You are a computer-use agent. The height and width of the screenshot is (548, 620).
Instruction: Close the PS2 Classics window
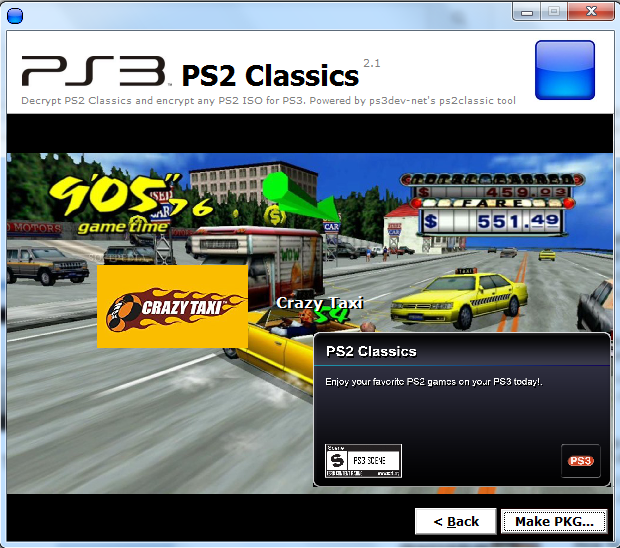click(591, 11)
